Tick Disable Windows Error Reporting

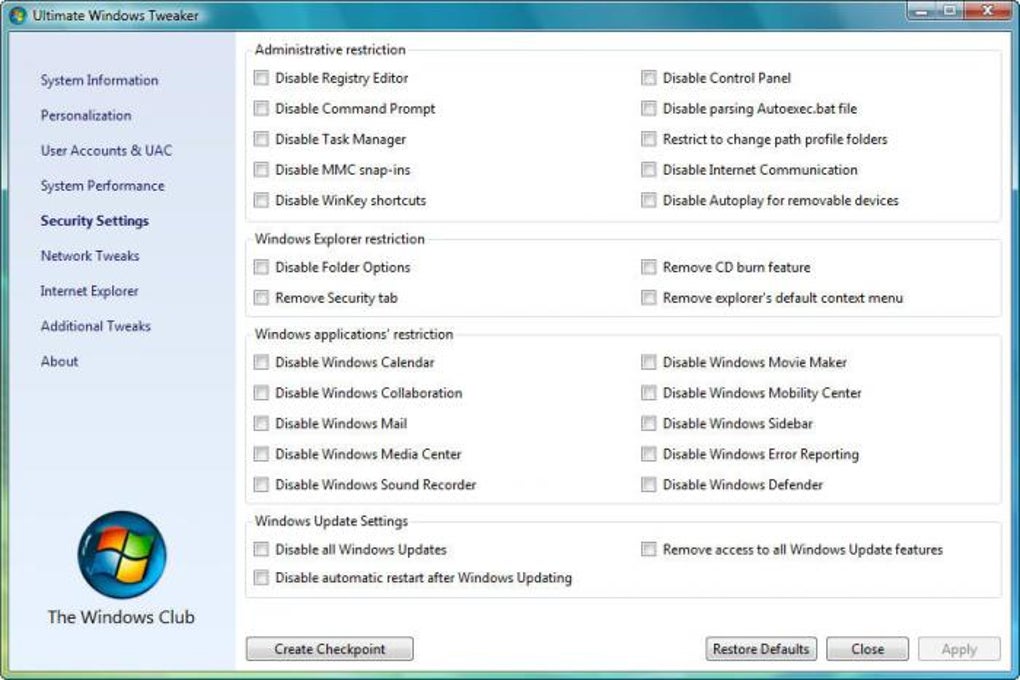tap(649, 454)
